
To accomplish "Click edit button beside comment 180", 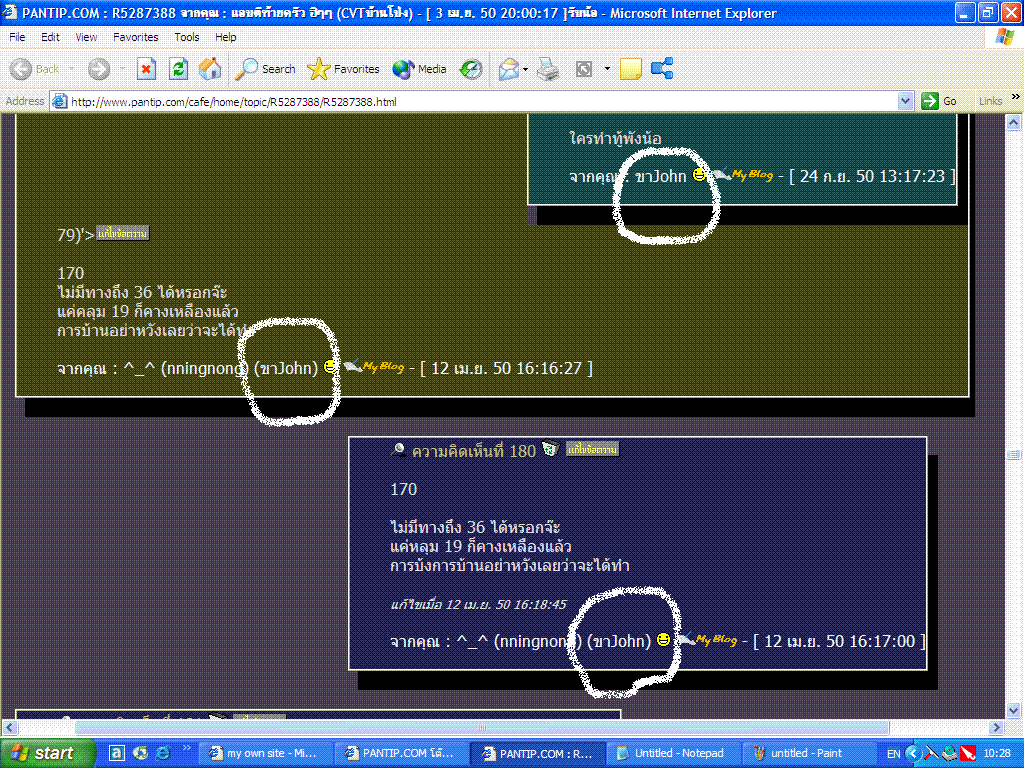I will coord(592,449).
